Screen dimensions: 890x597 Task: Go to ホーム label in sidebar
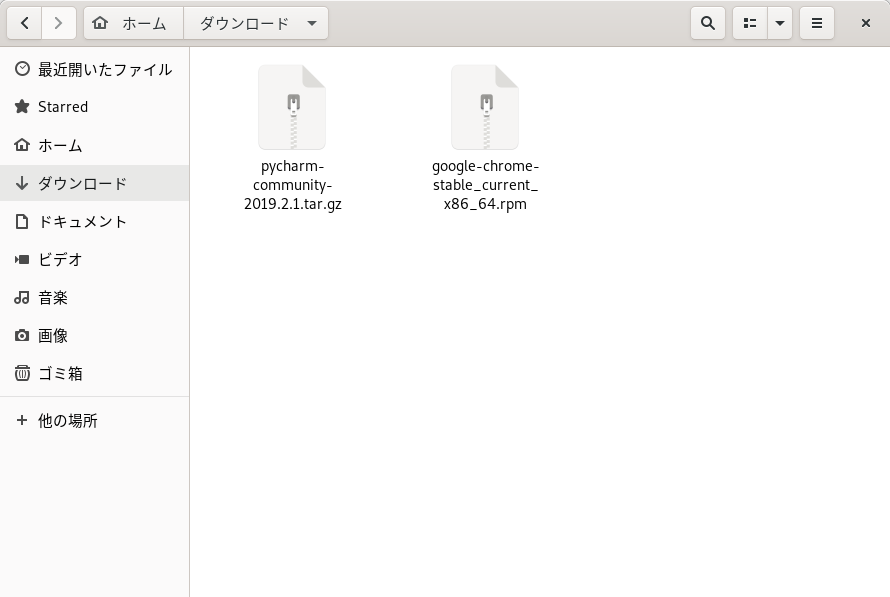[x=60, y=145]
